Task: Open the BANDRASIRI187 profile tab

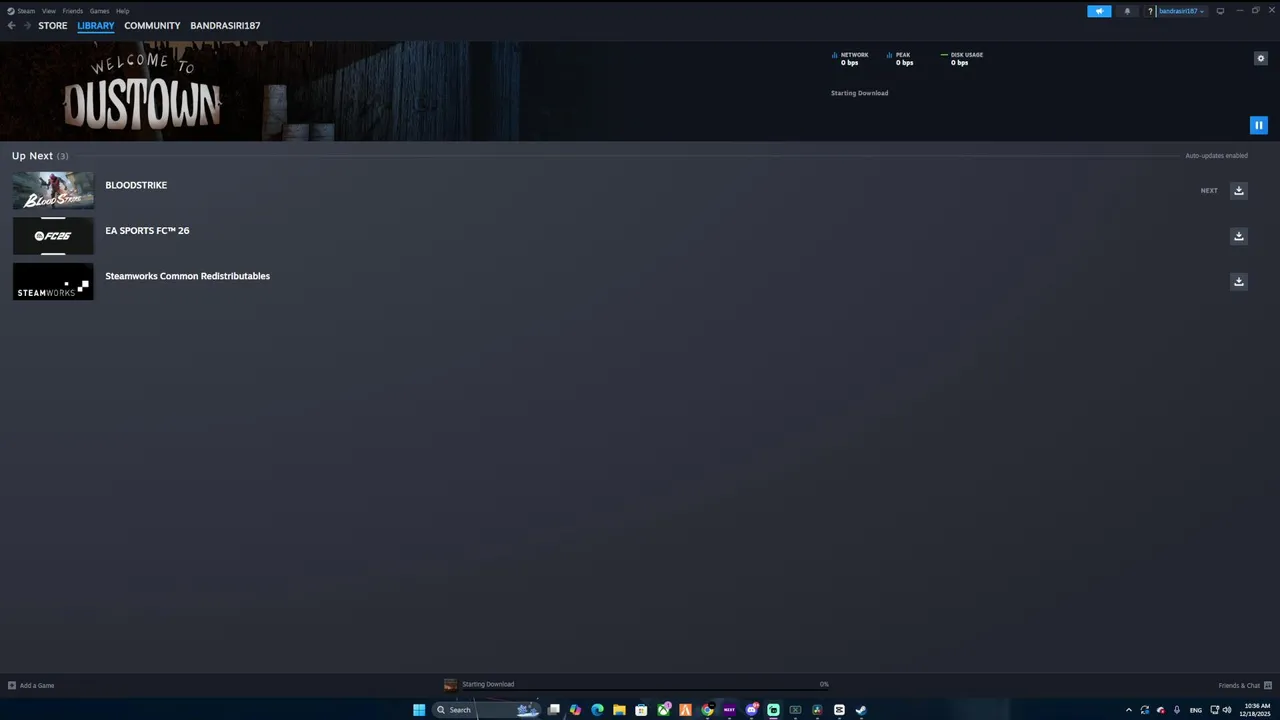Action: click(x=225, y=25)
